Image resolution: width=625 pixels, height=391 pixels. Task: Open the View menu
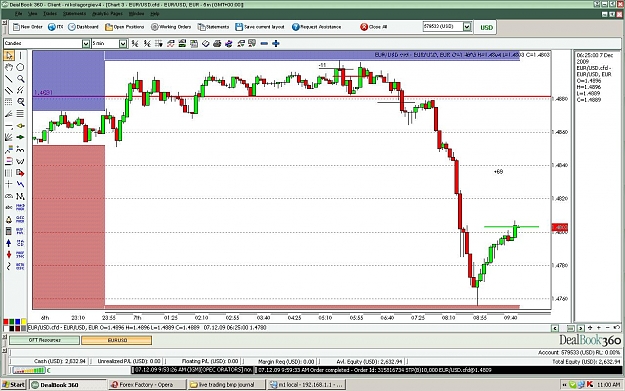[32, 14]
